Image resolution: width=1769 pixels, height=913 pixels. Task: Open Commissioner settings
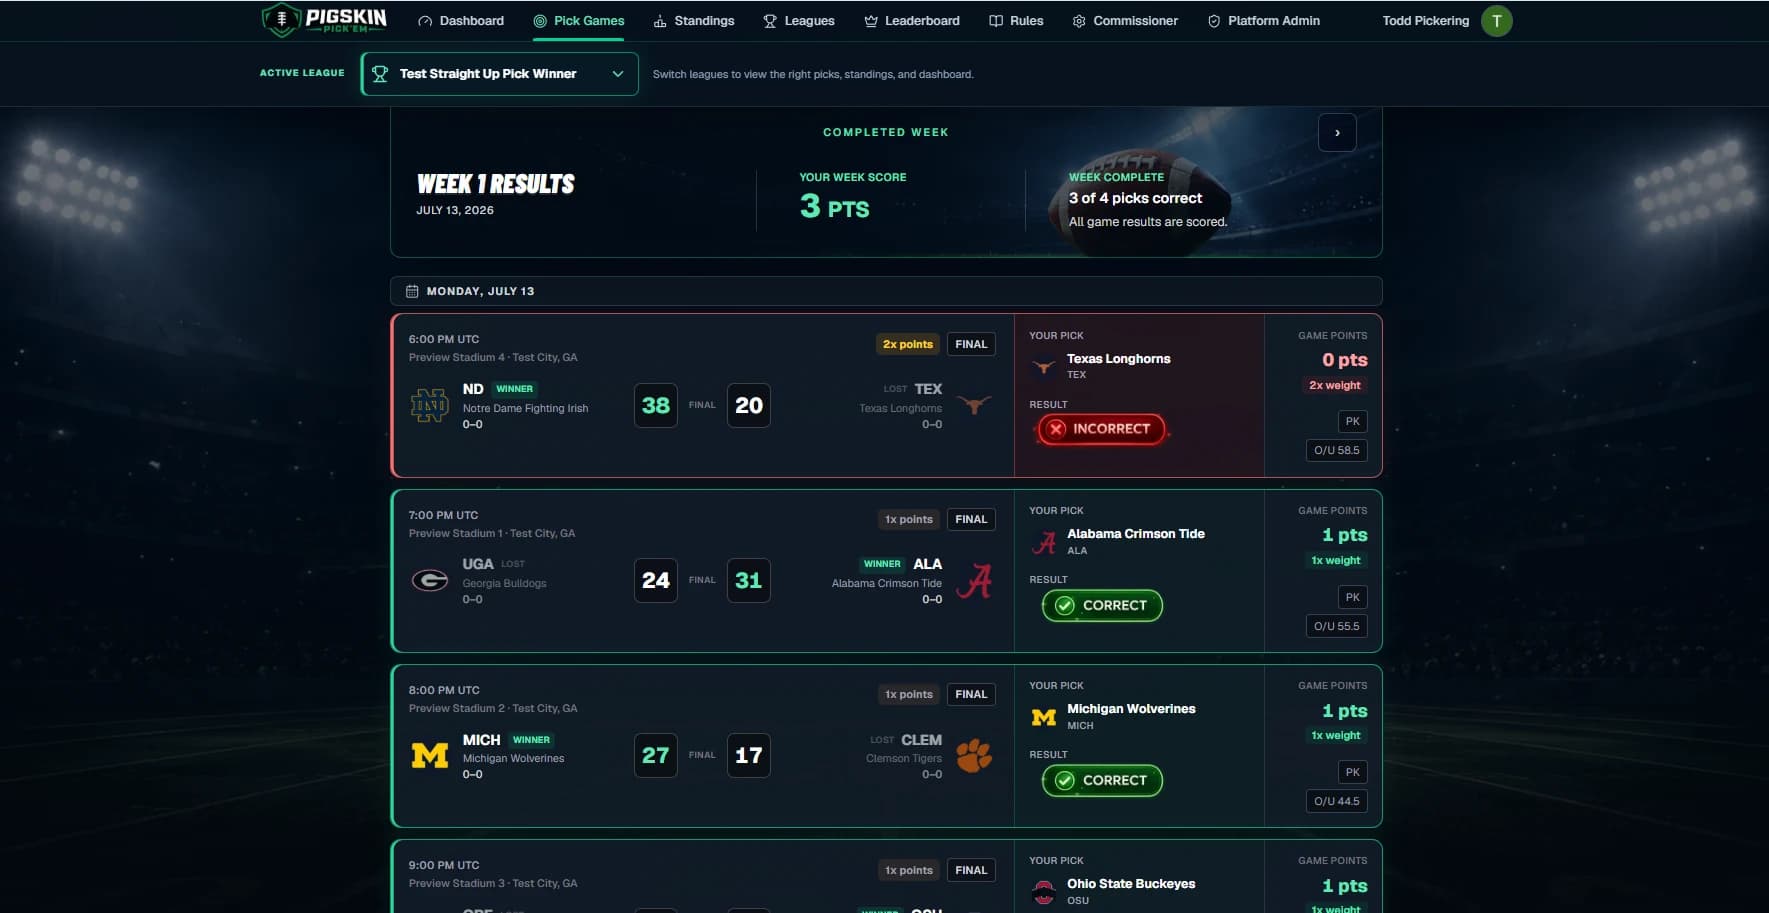(x=1125, y=21)
